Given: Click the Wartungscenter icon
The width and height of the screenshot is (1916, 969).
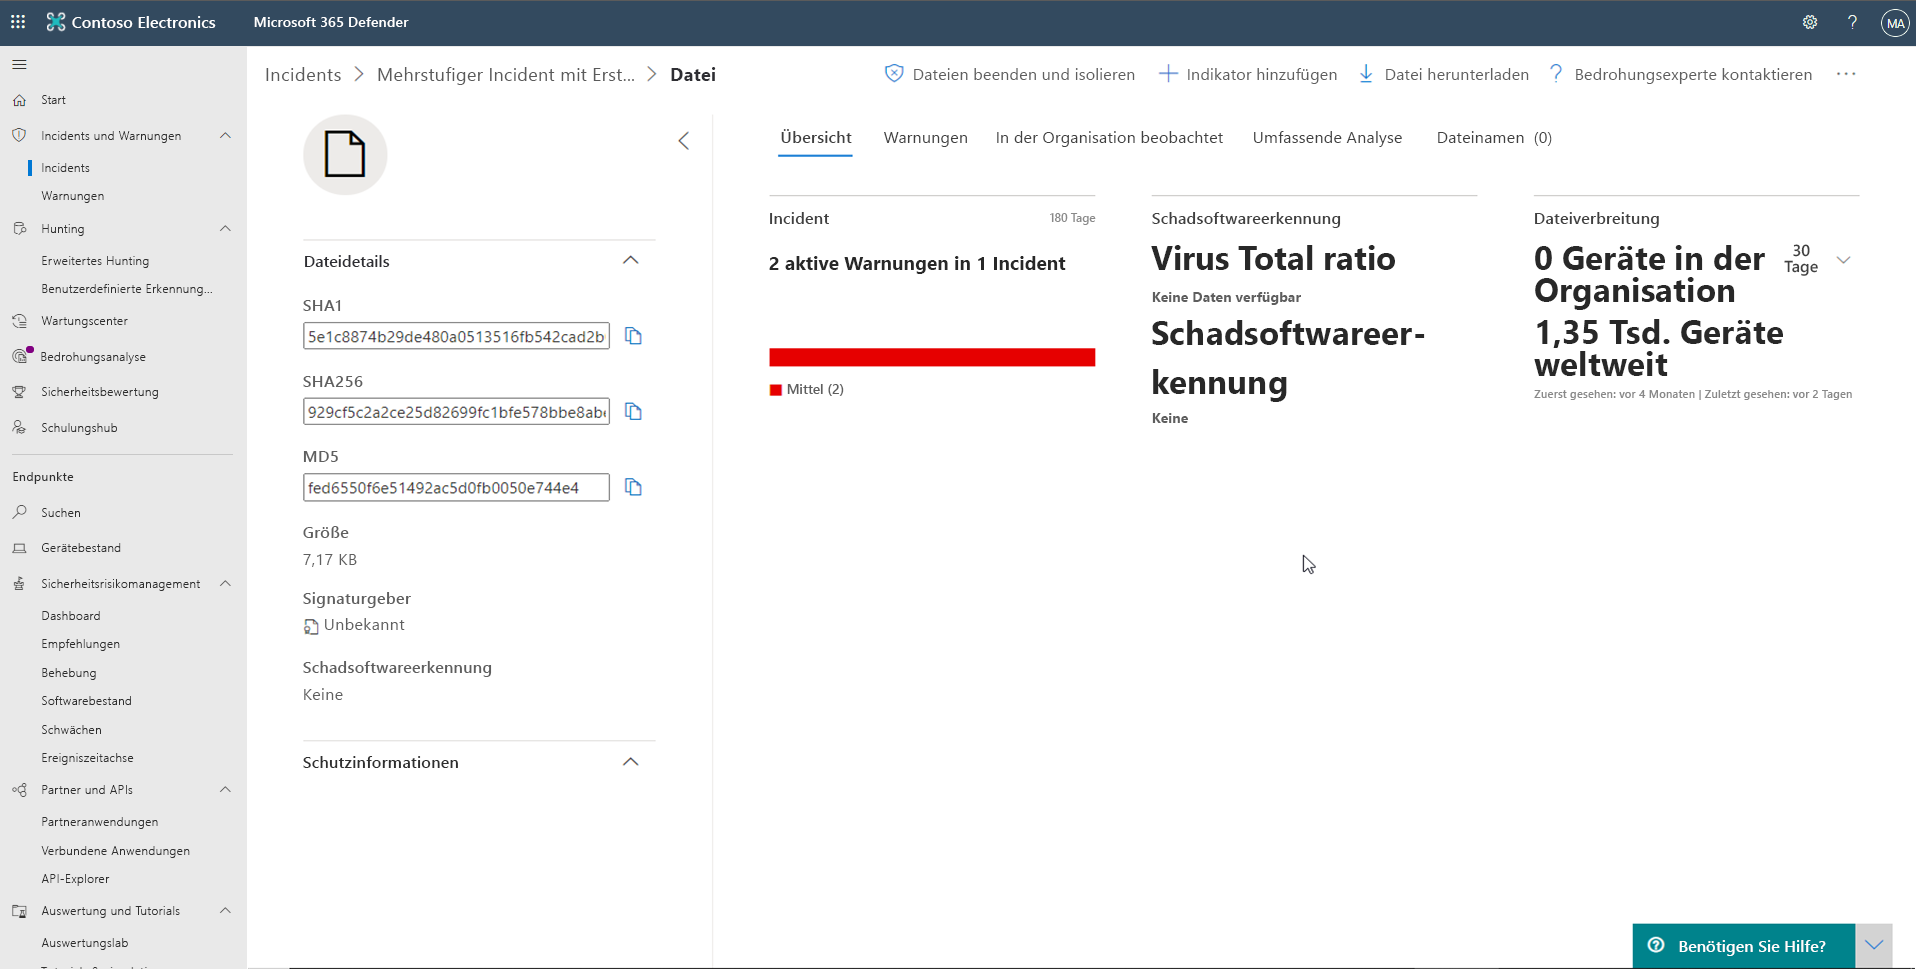Looking at the screenshot, I should tap(19, 321).
